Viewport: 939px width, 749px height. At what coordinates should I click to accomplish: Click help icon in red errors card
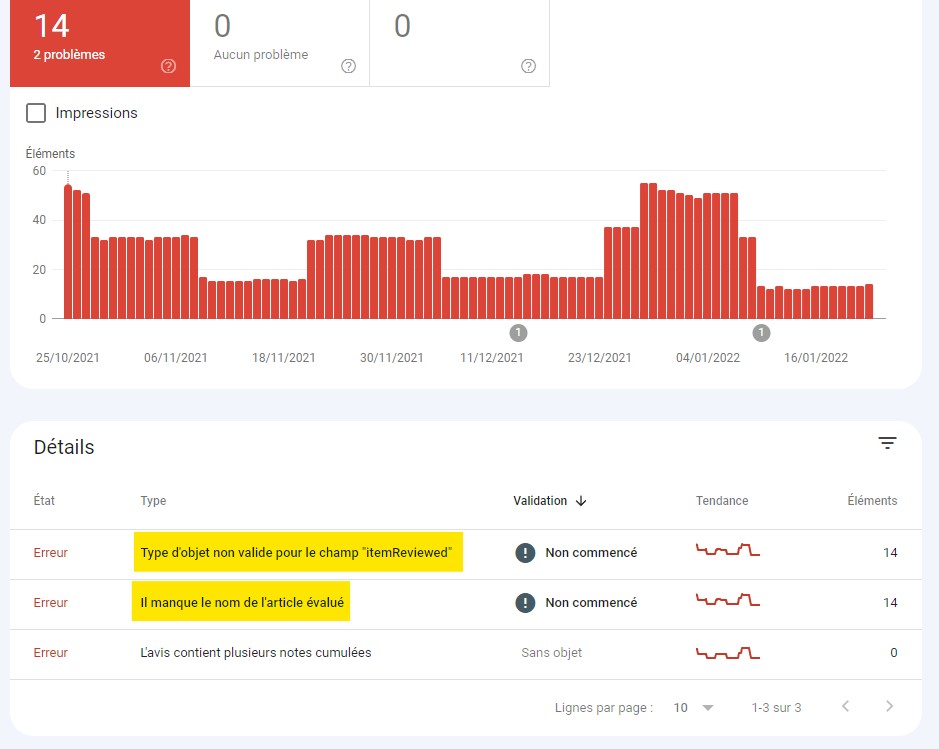[x=168, y=66]
